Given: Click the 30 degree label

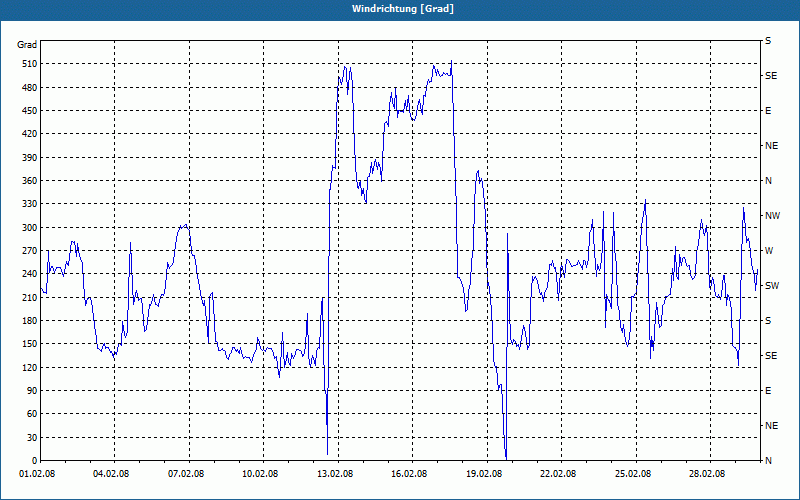Looking at the screenshot, I should click(x=31, y=437).
